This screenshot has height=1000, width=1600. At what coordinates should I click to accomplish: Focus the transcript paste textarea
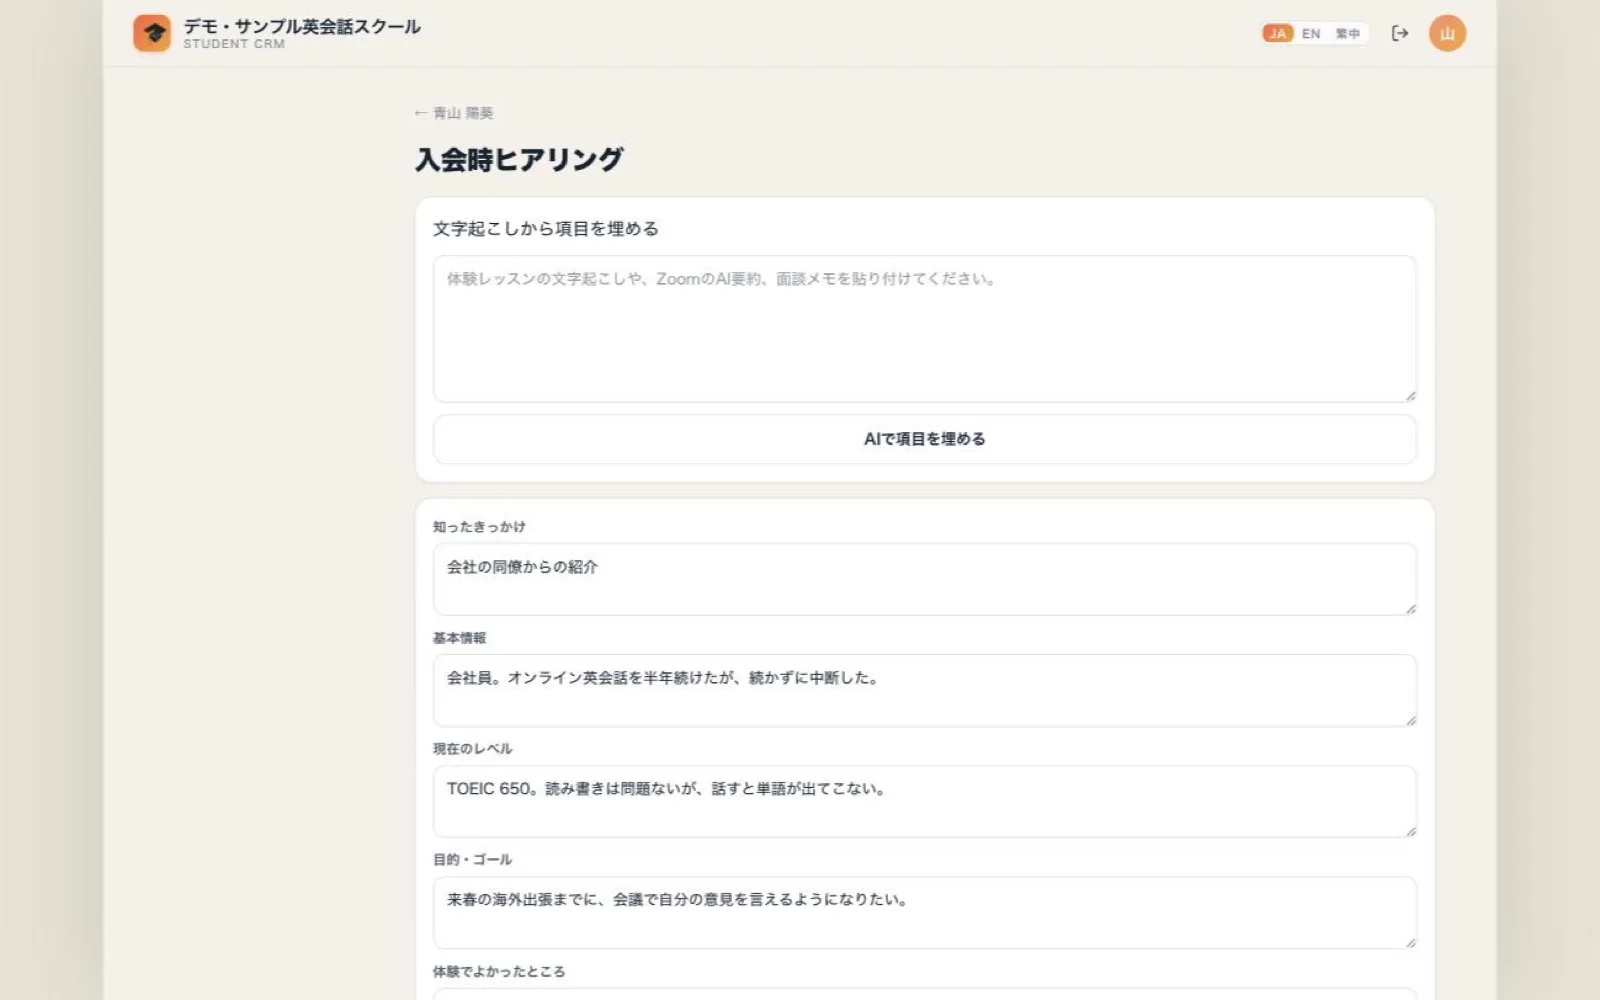point(924,329)
